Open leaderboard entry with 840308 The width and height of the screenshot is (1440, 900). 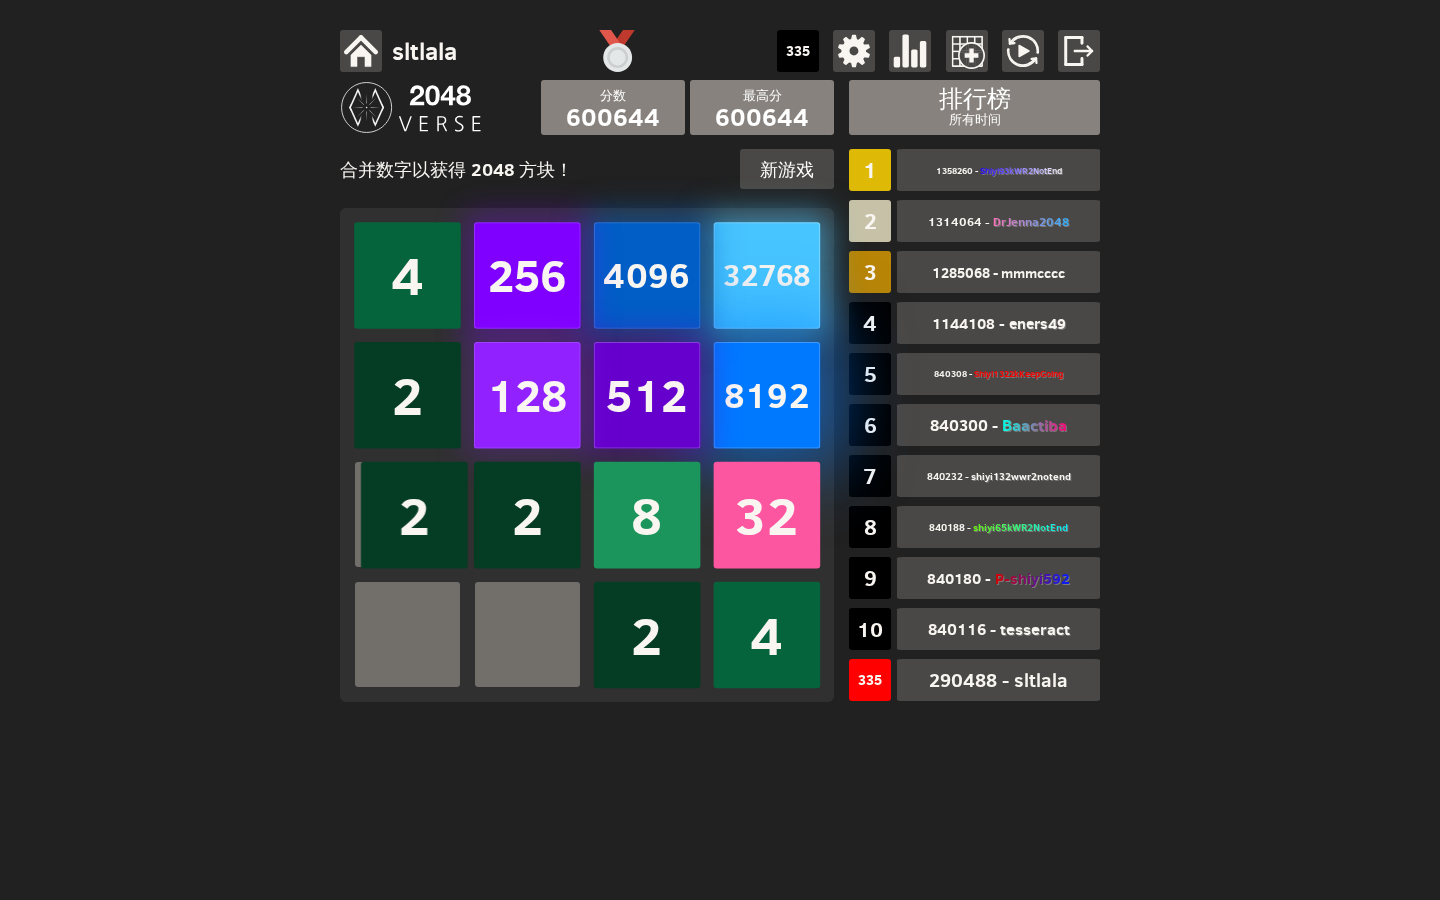[998, 374]
